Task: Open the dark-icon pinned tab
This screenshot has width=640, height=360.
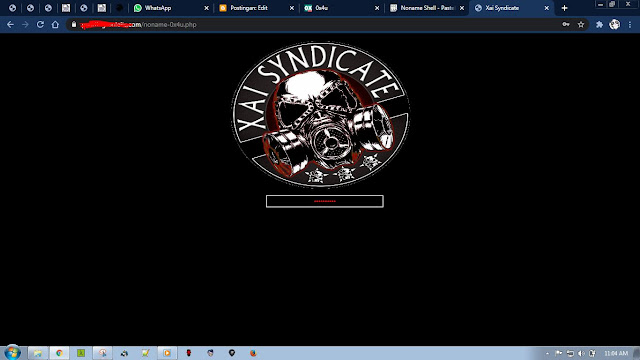Action: pos(119,8)
